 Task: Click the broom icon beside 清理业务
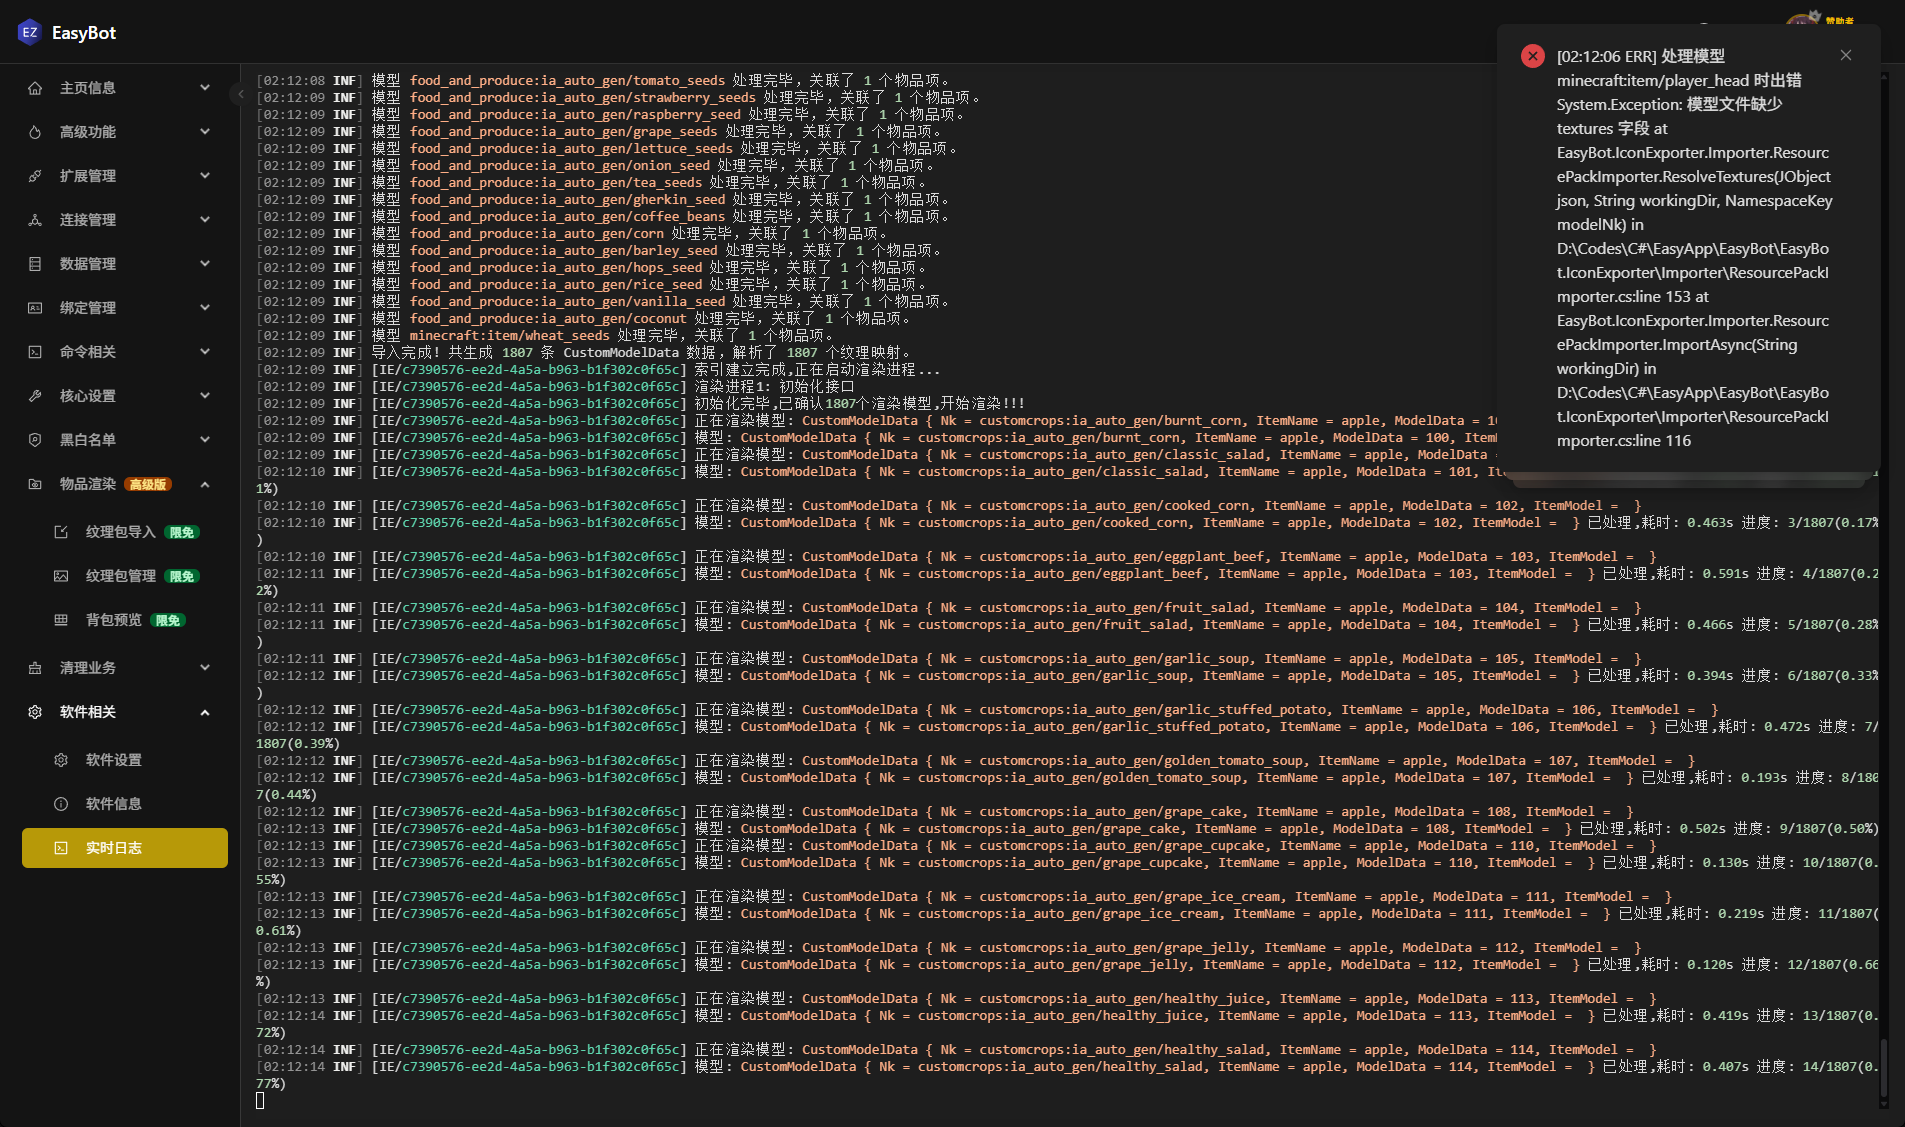tap(35, 668)
